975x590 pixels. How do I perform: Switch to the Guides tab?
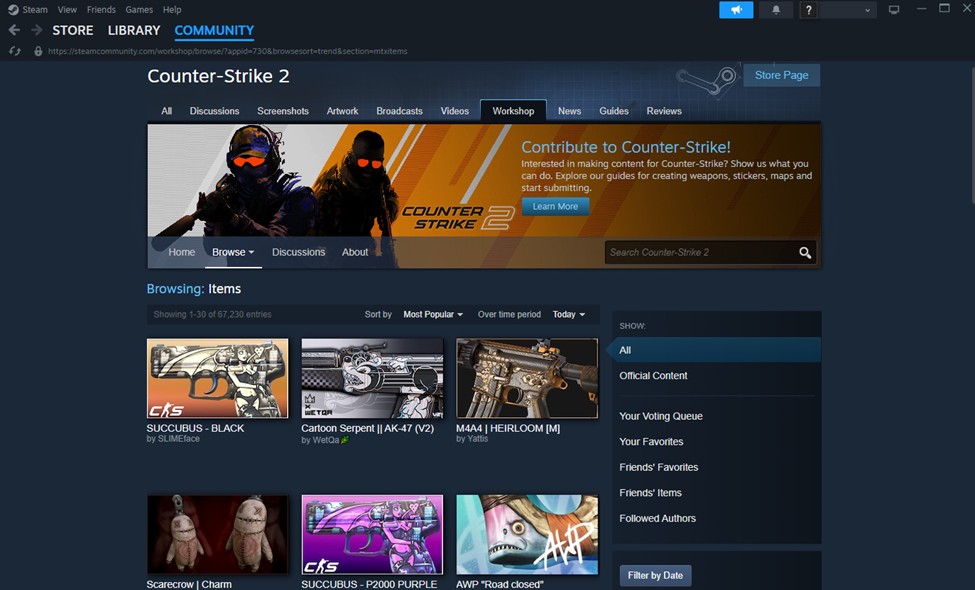pyautogui.click(x=614, y=111)
